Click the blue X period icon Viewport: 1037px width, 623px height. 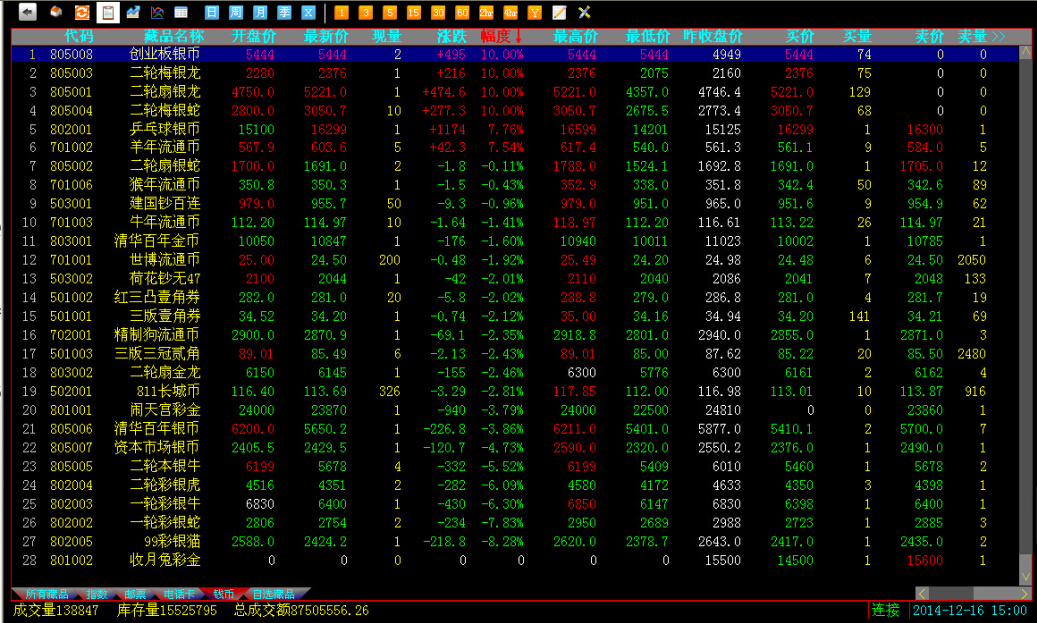pos(308,12)
